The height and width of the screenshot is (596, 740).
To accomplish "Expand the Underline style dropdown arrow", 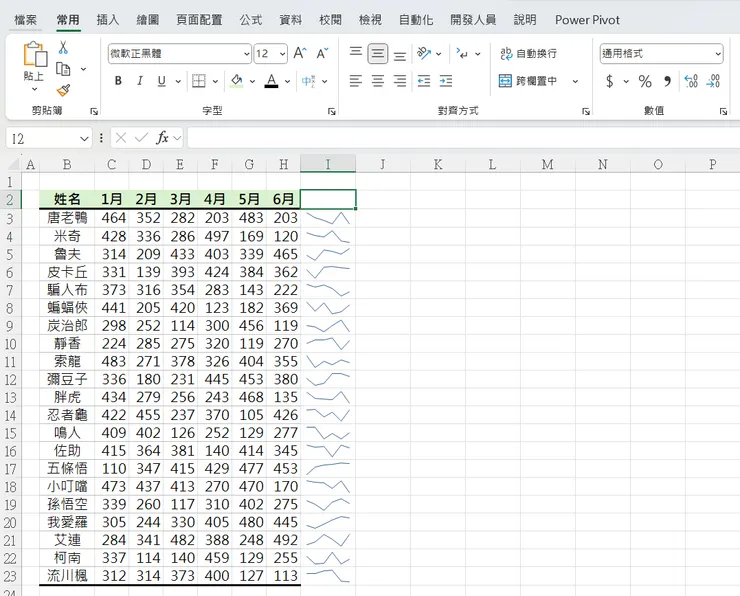I will [178, 81].
